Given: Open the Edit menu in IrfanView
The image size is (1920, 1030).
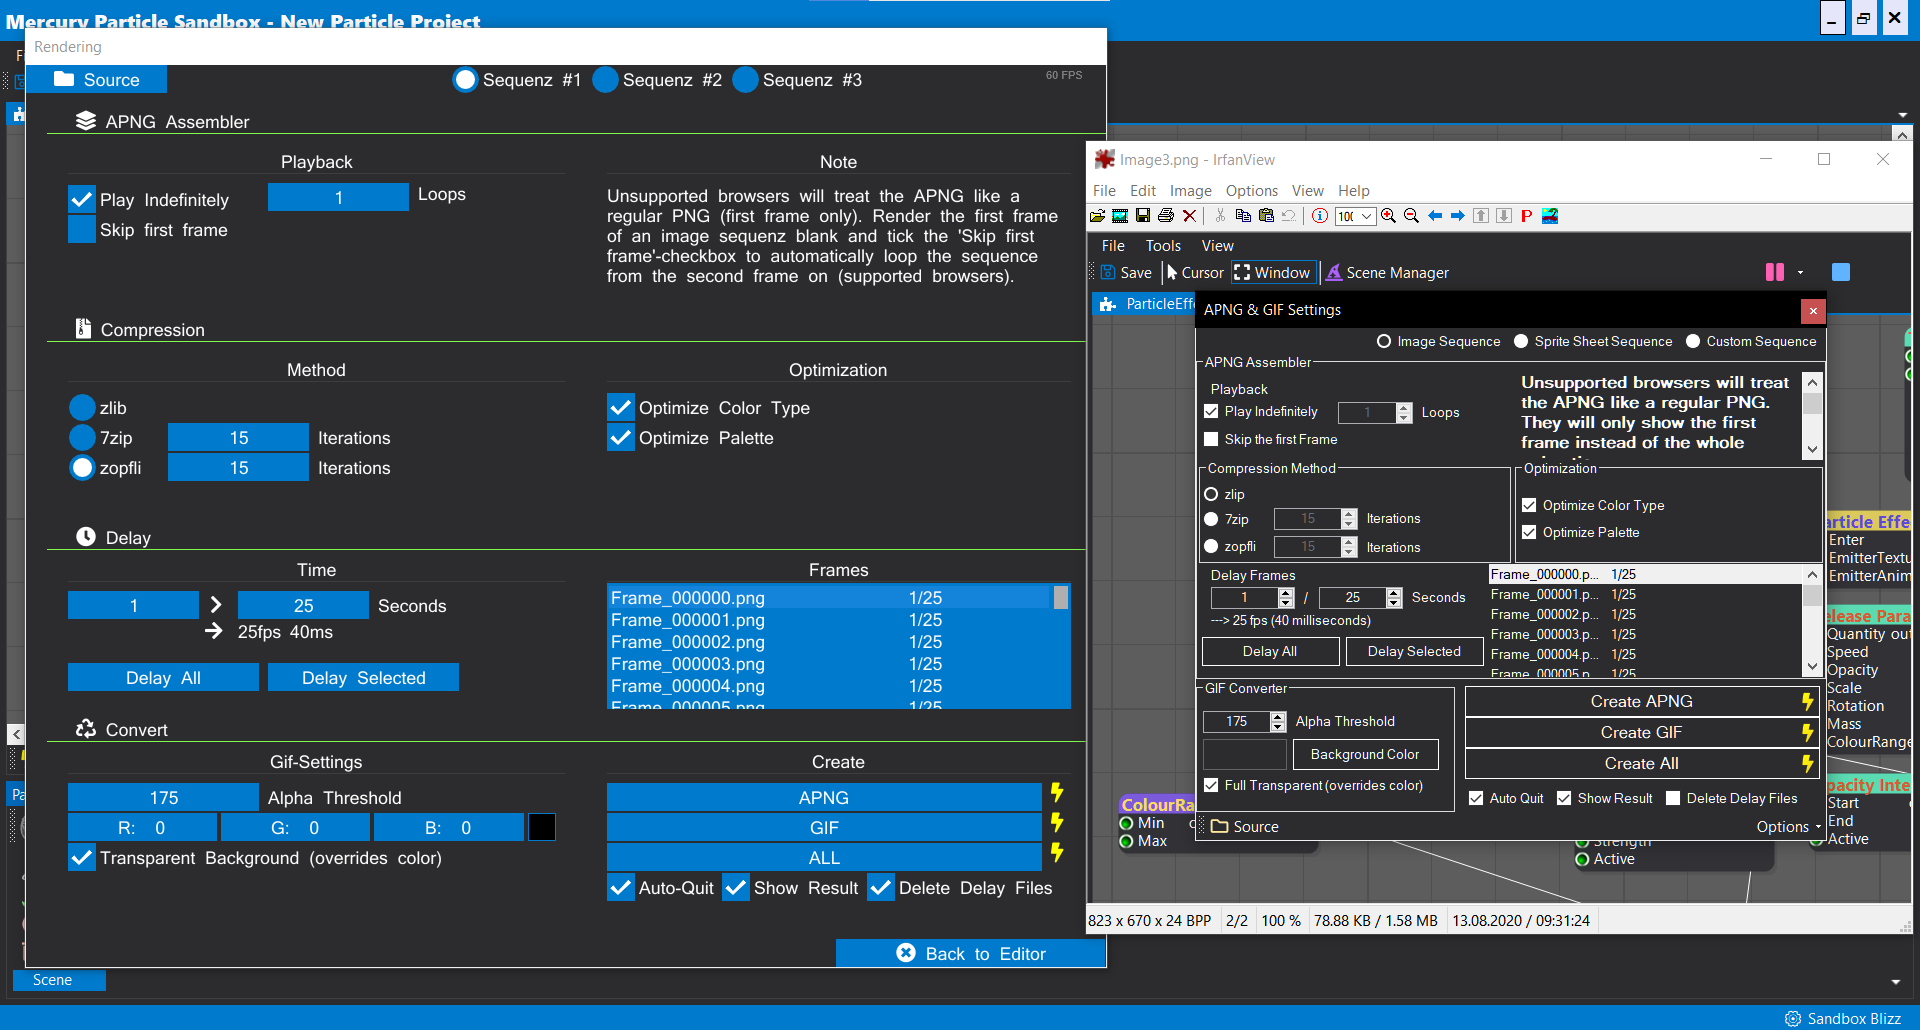Looking at the screenshot, I should coord(1142,190).
